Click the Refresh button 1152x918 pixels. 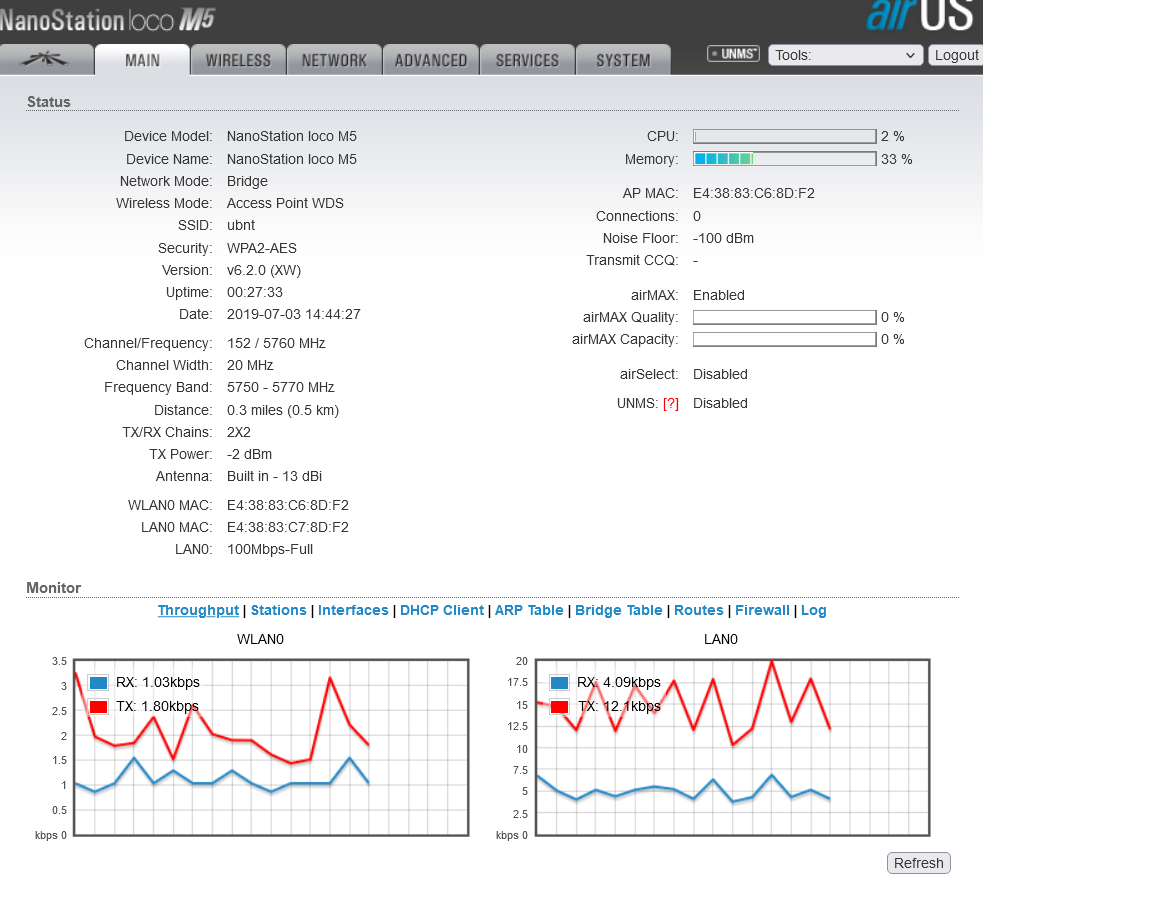coord(918,863)
